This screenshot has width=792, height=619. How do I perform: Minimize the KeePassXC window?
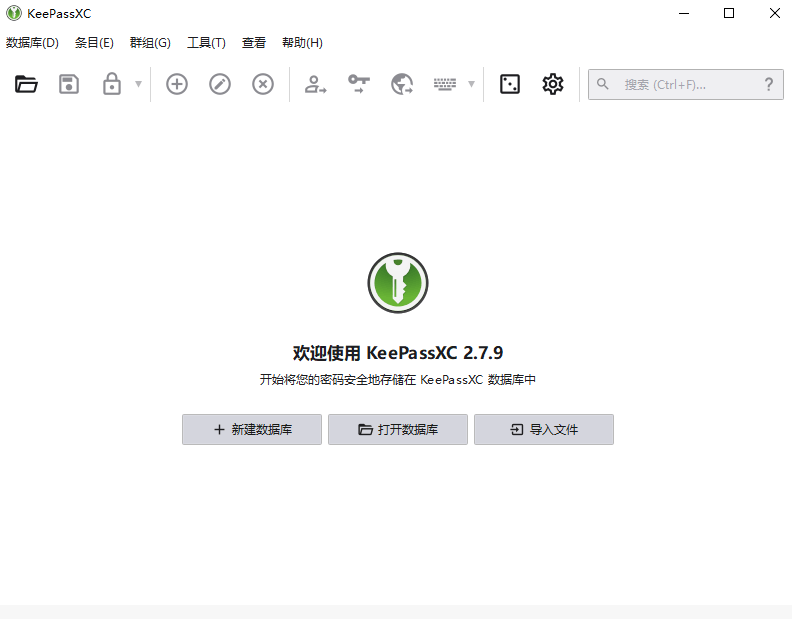[684, 13]
